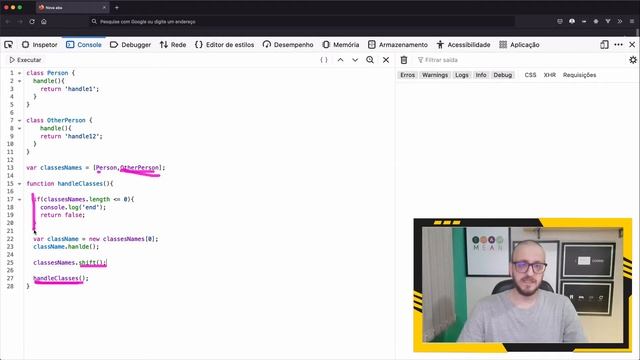The height and width of the screenshot is (360, 640).
Task: Click 'classesNames.shift();' on line 25
Action: (x=70, y=262)
